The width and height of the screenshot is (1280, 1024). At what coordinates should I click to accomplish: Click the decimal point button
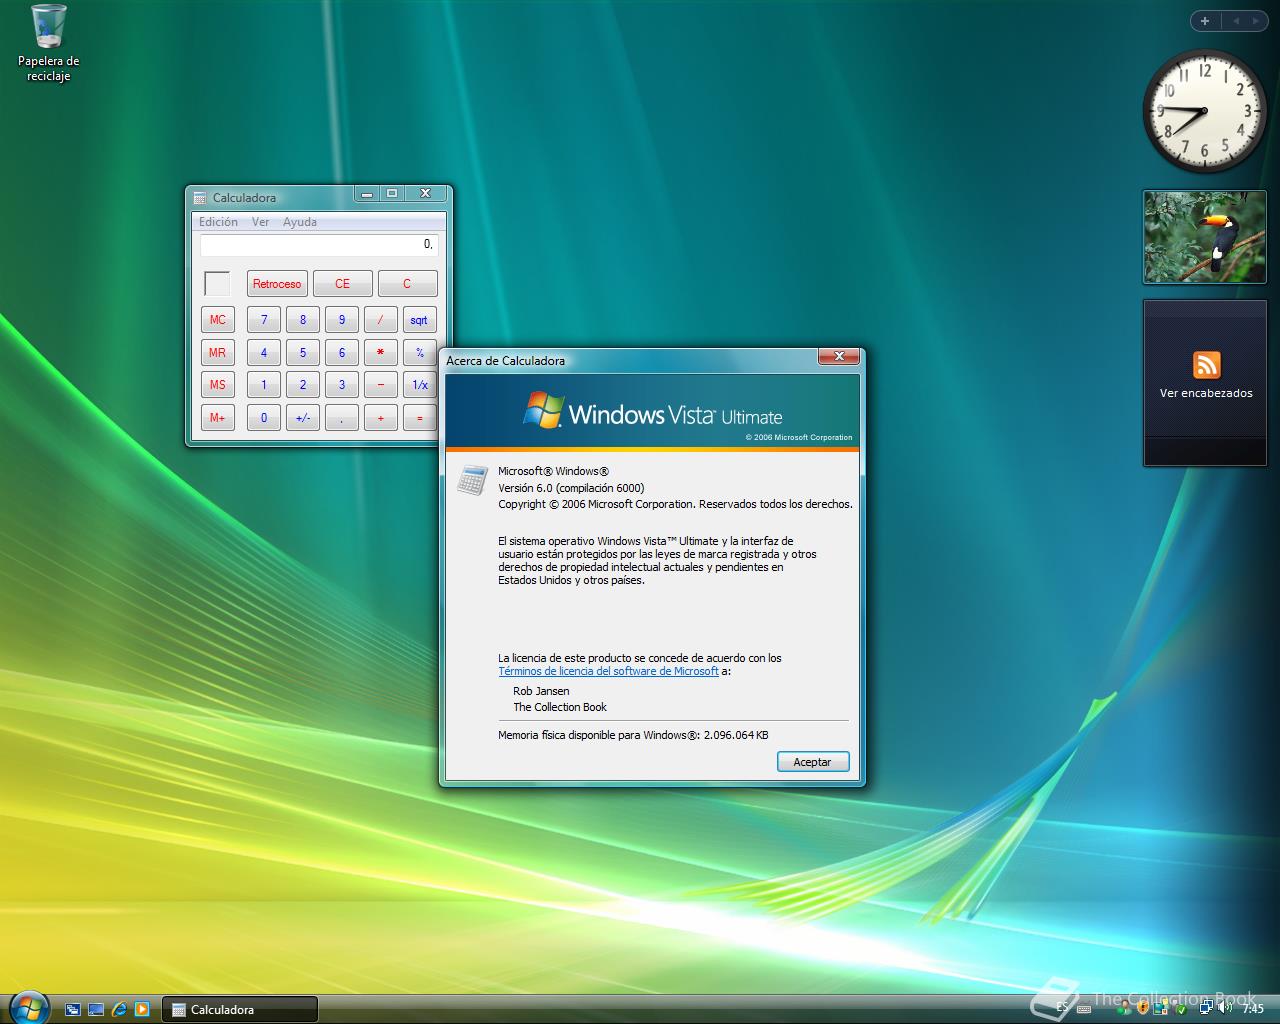(342, 418)
